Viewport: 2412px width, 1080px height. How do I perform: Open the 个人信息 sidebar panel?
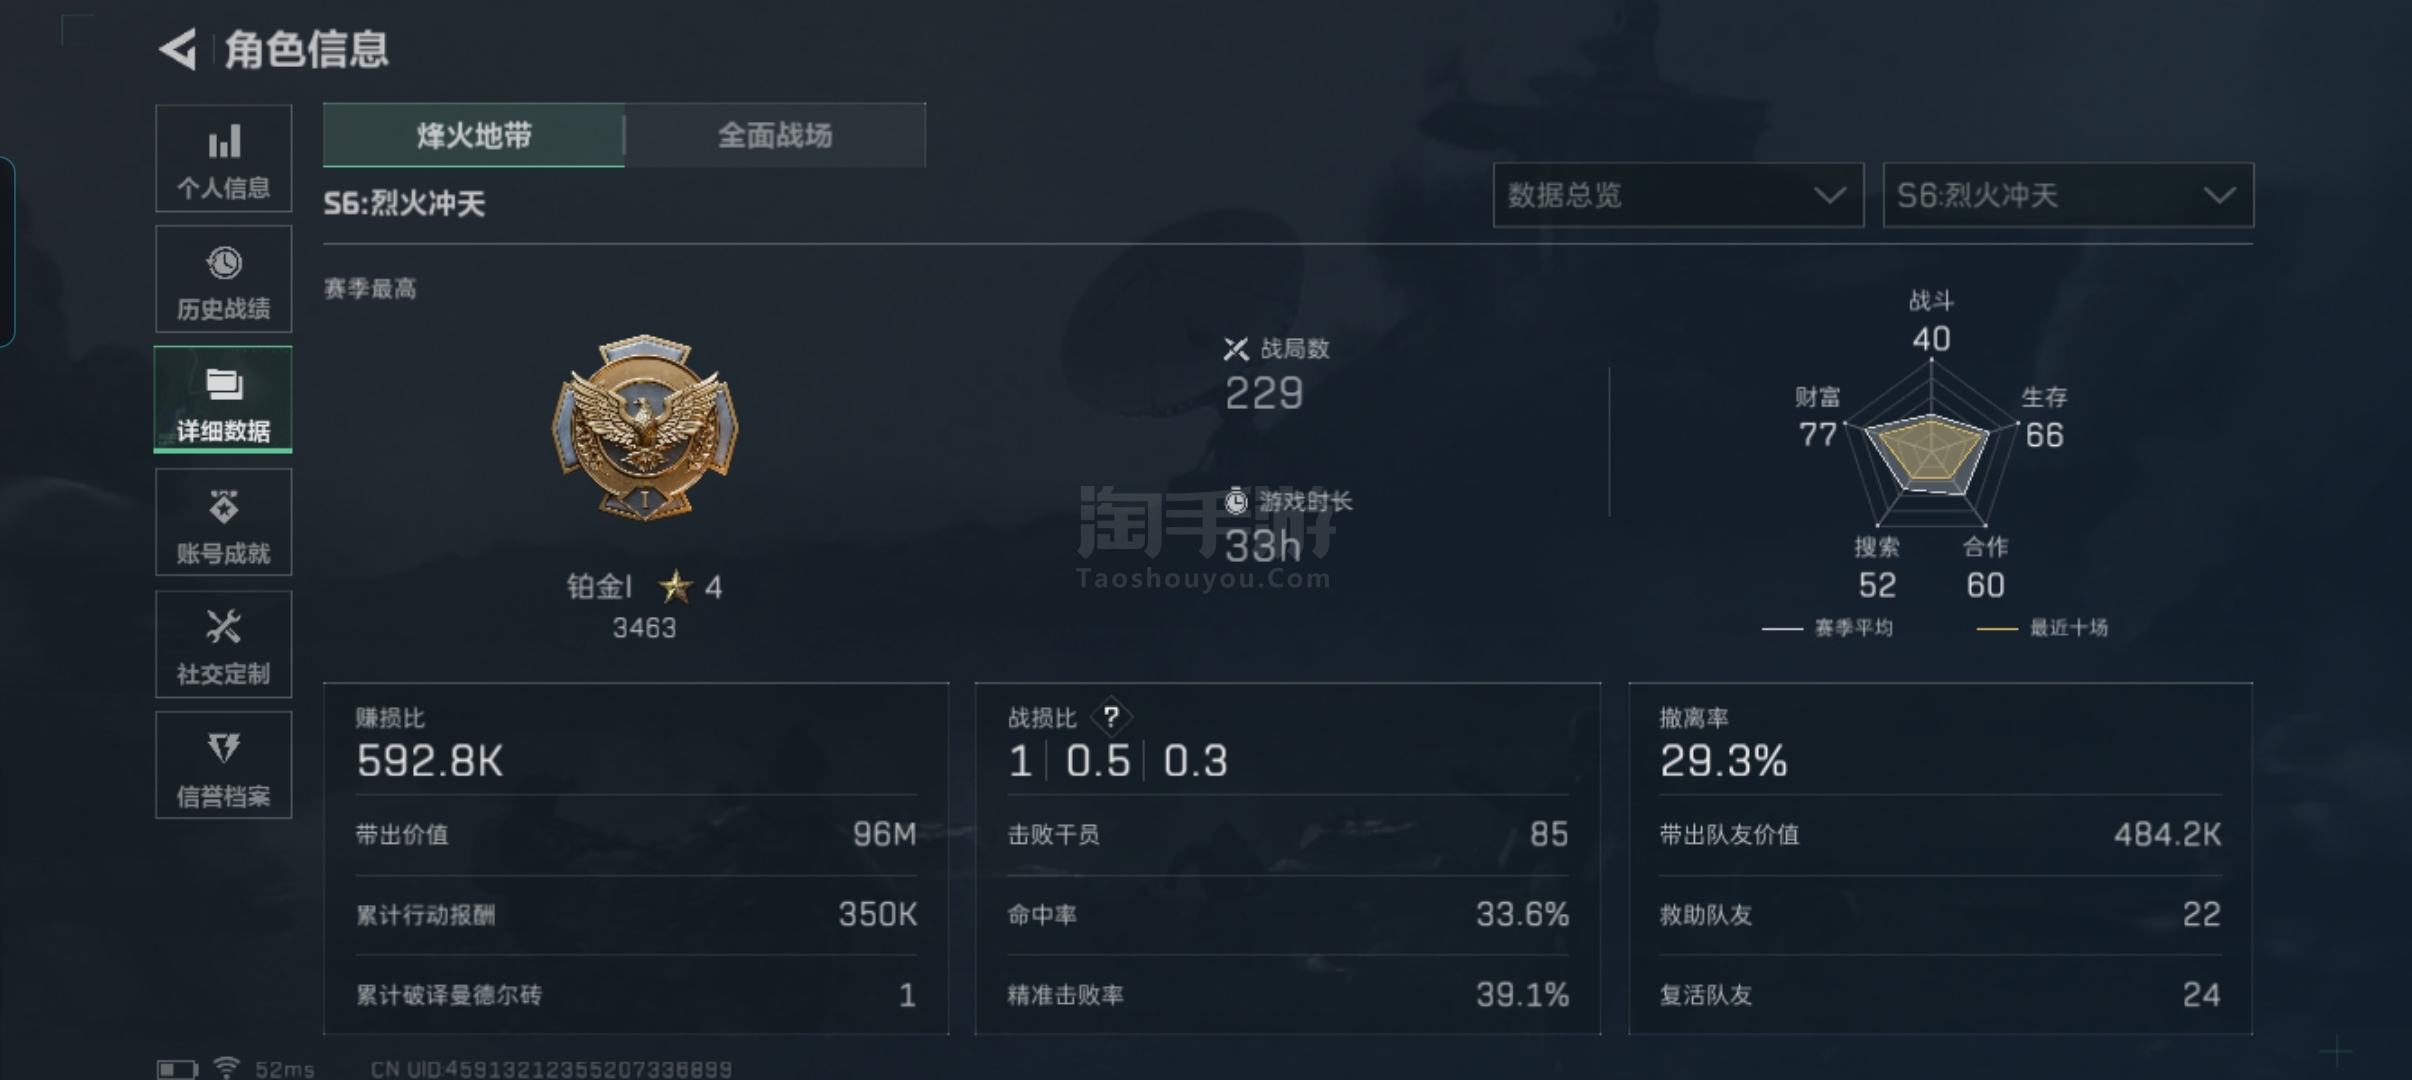pyautogui.click(x=224, y=159)
